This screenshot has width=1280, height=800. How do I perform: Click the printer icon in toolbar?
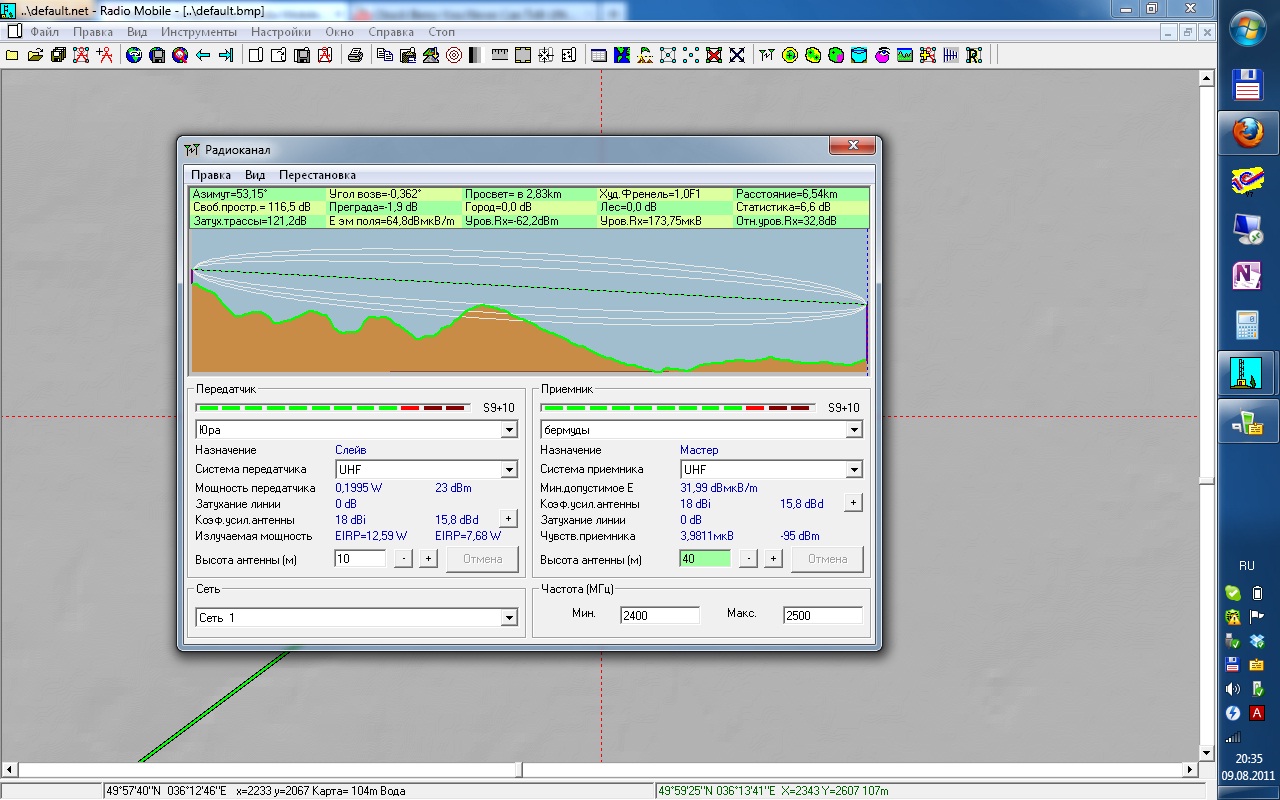pos(354,56)
